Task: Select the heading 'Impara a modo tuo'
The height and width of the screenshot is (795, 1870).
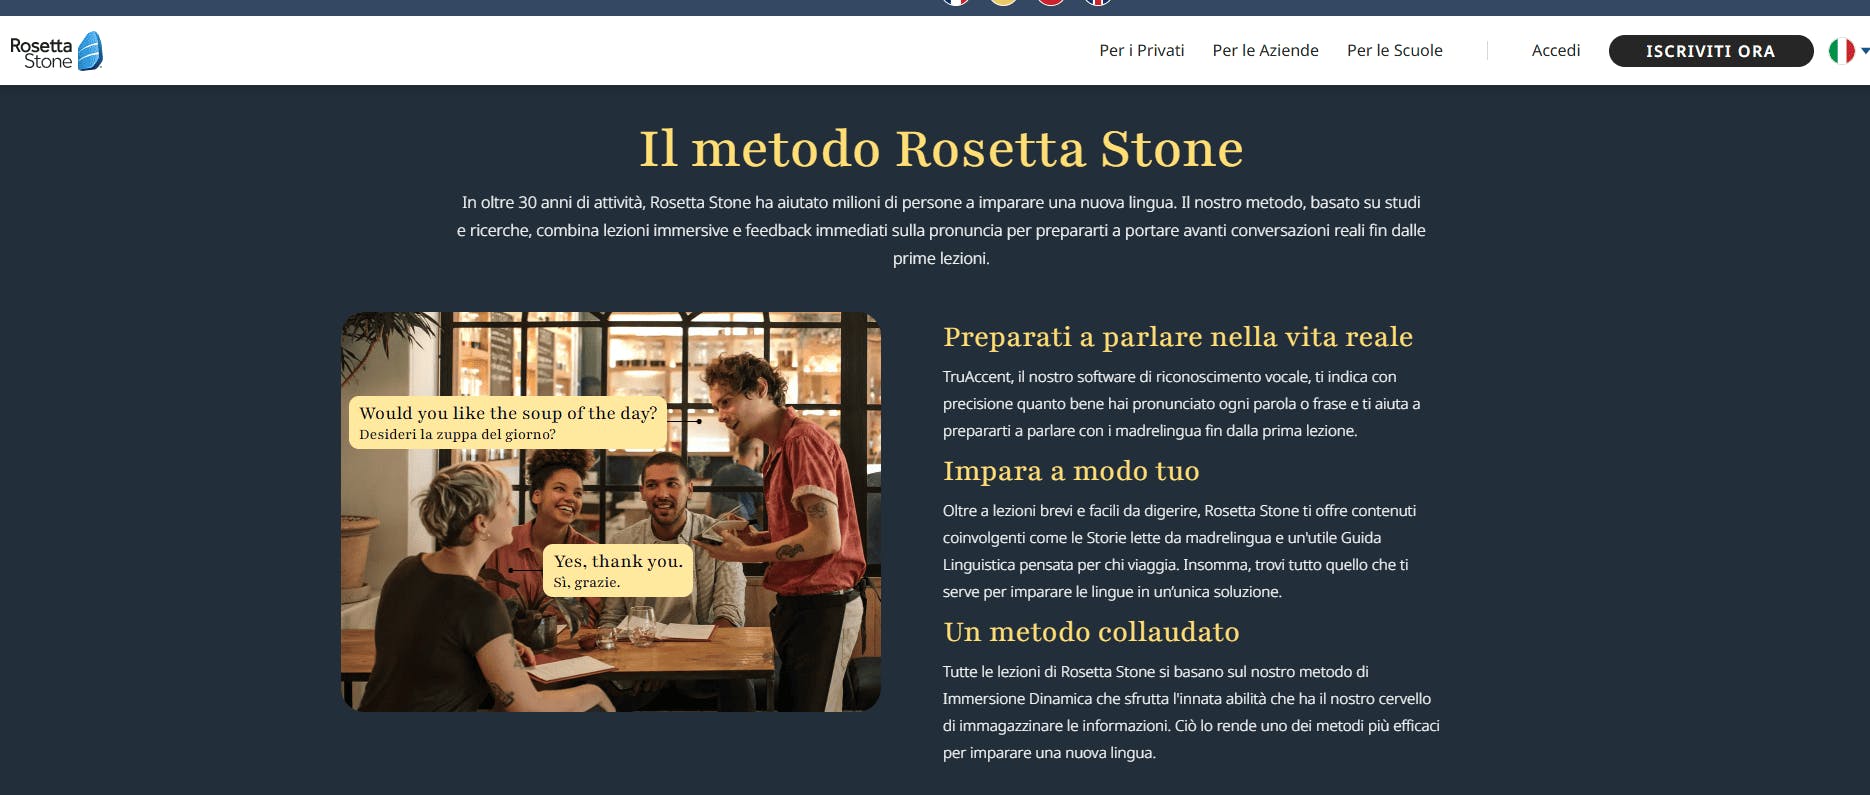Action: [x=1071, y=471]
